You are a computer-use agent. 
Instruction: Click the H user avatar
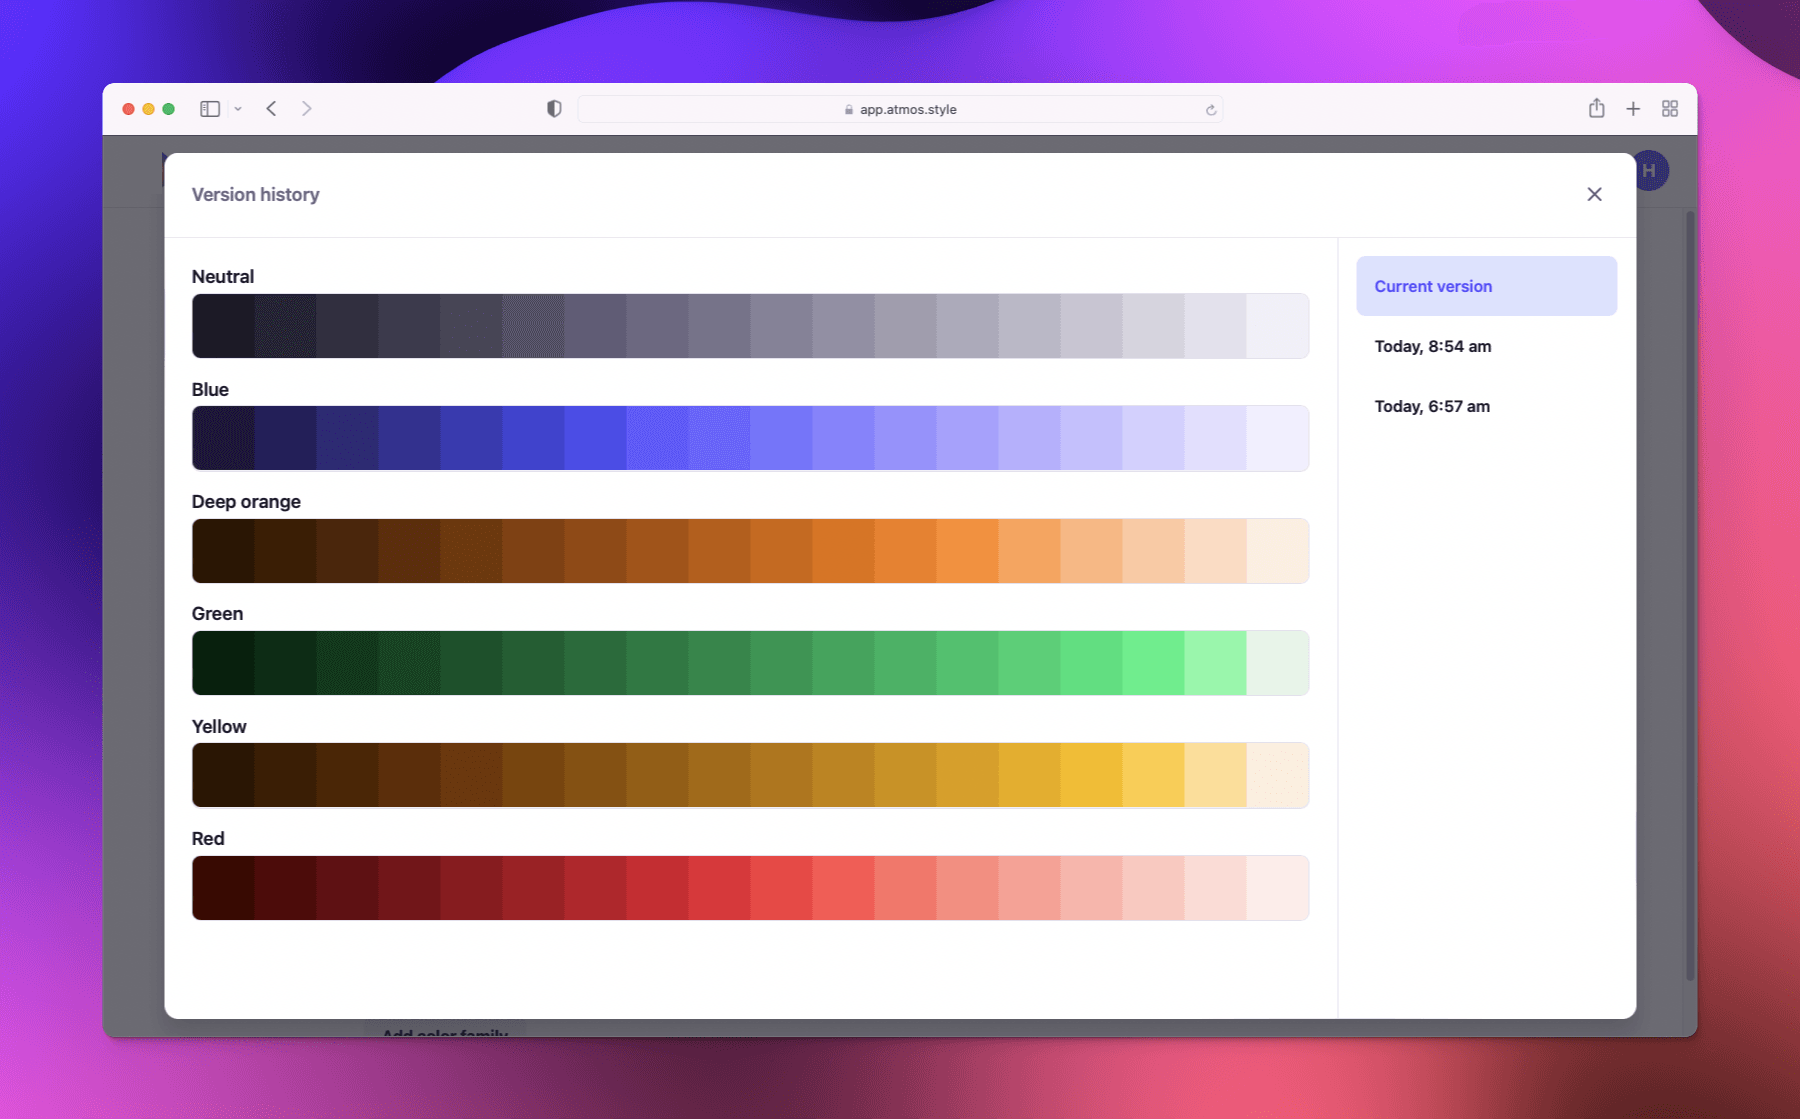(1652, 171)
